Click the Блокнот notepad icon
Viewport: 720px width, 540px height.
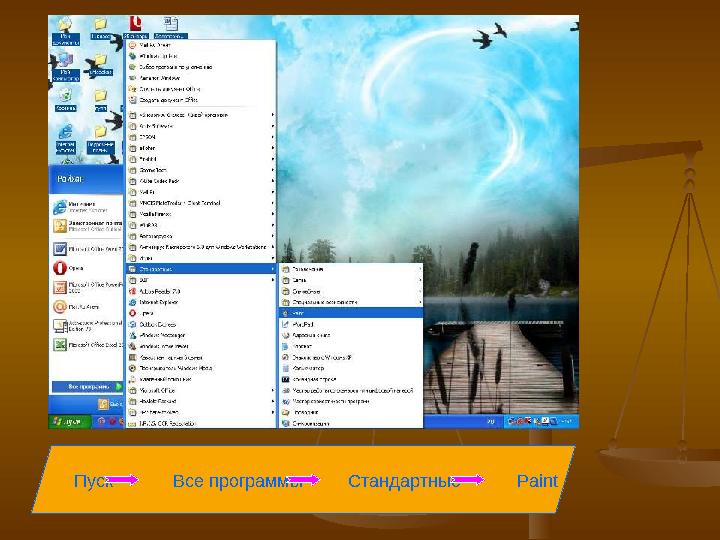pos(285,346)
